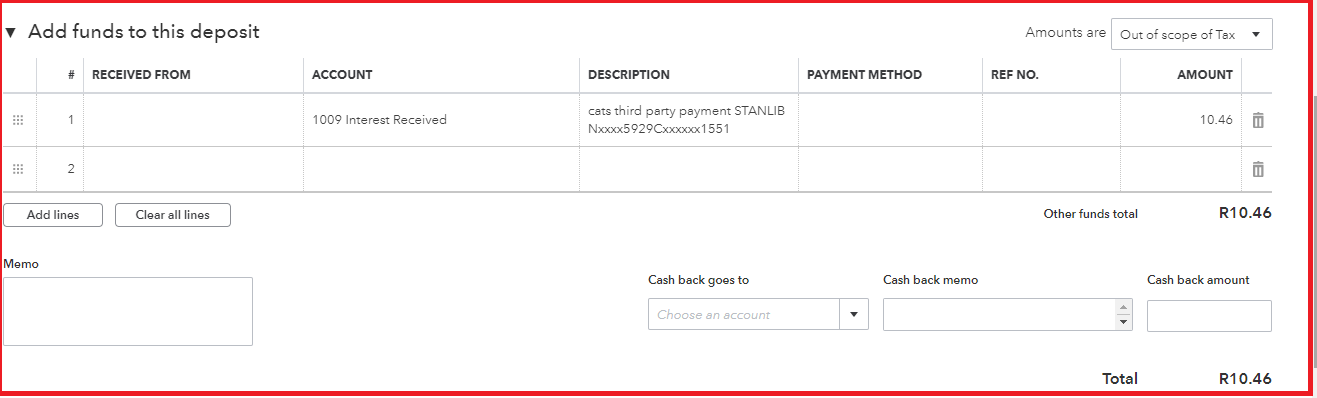This screenshot has height=398, width=1317.
Task: Click the 10.46 amount cell in row 1
Action: [x=1181, y=120]
